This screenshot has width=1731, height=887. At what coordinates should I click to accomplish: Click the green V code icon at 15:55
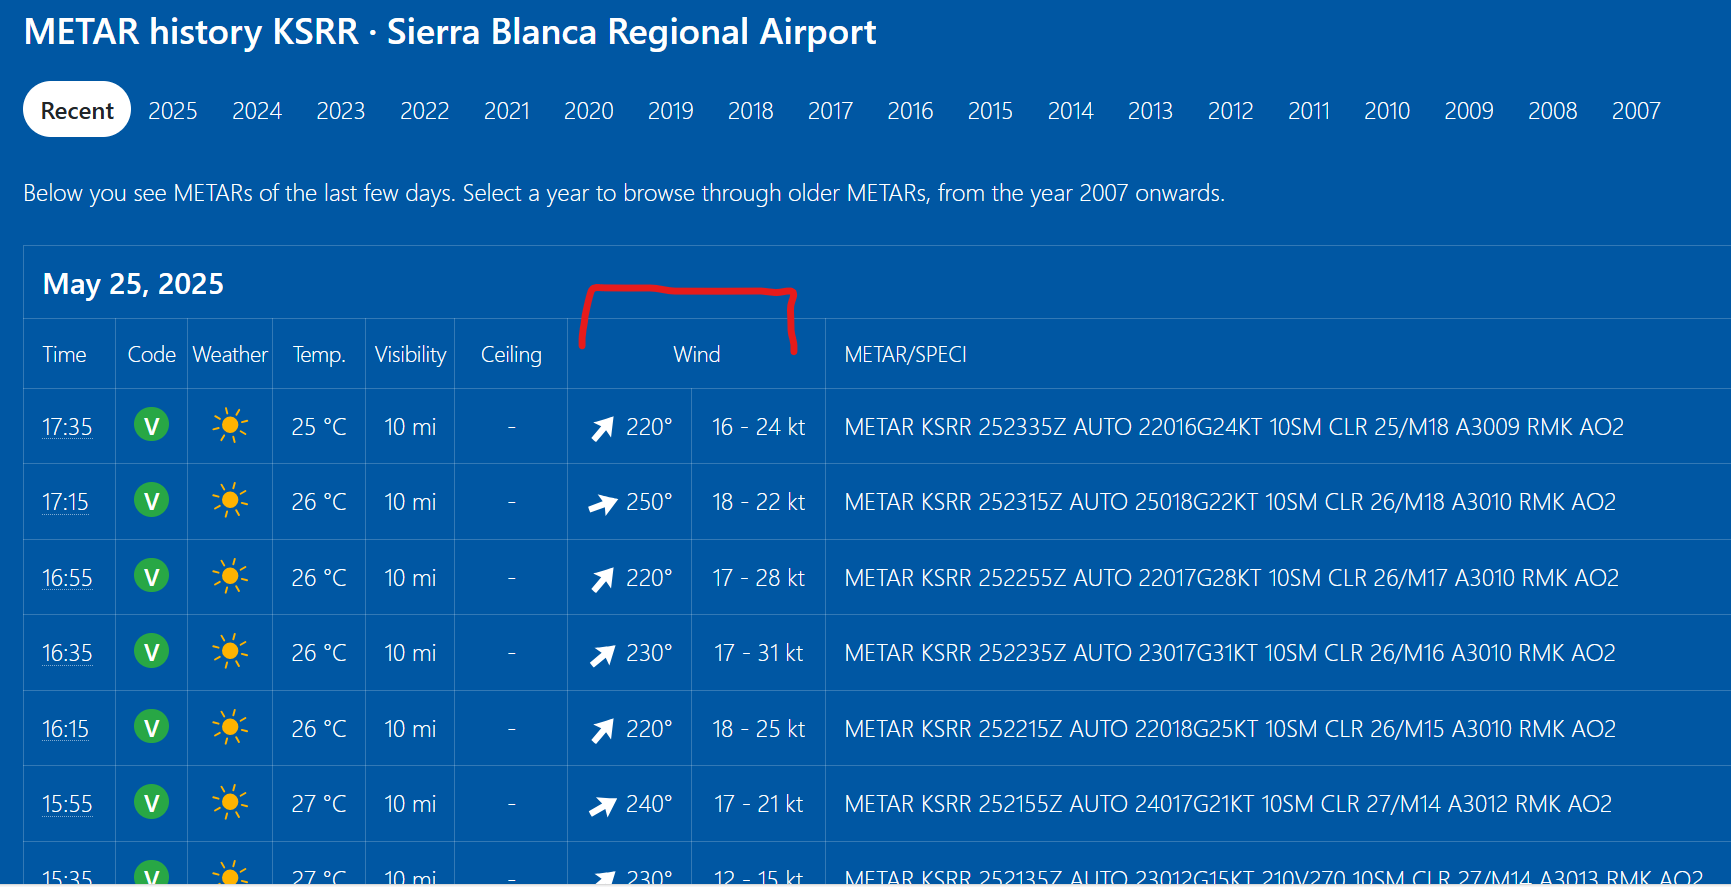[151, 803]
